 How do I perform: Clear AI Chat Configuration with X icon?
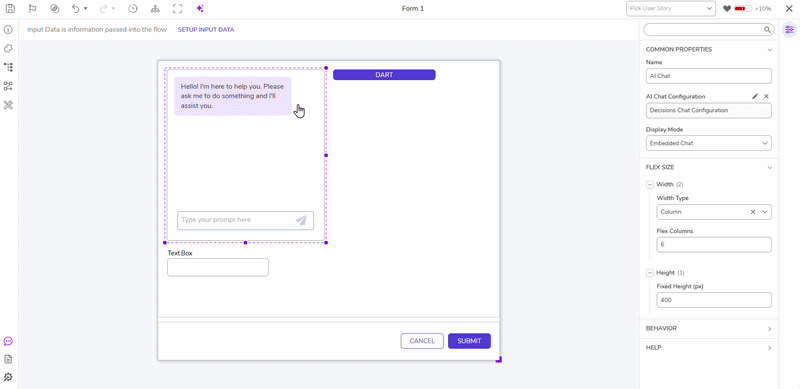766,96
